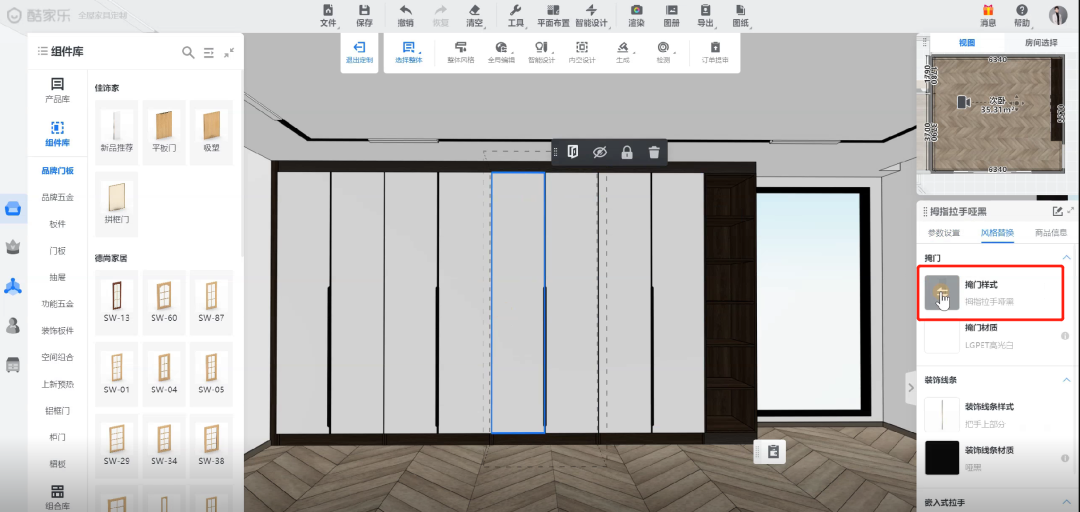Image resolution: width=1080 pixels, height=512 pixels.
Task: Select 平面布置 floor layout icon
Action: click(x=553, y=10)
